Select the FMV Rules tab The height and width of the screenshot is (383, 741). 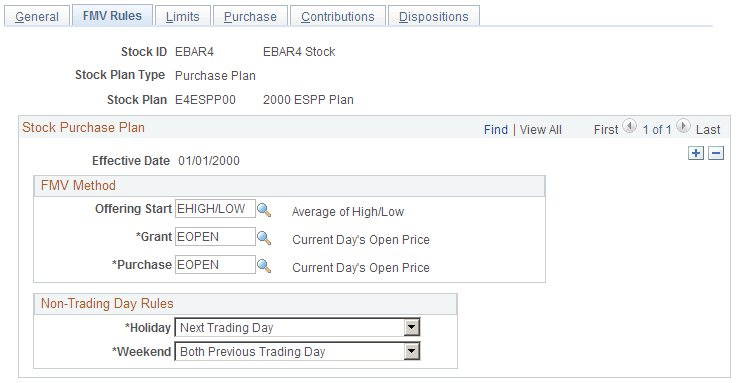tap(112, 16)
